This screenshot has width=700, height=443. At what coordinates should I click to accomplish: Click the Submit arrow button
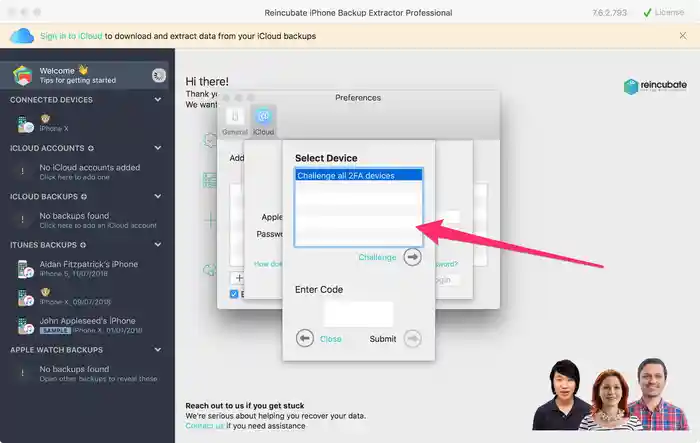tap(412, 339)
